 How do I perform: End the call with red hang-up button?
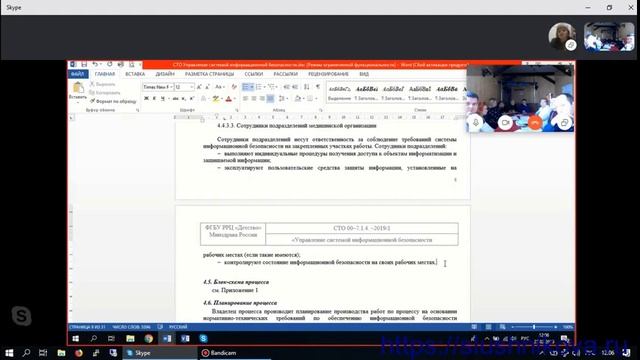tap(535, 122)
